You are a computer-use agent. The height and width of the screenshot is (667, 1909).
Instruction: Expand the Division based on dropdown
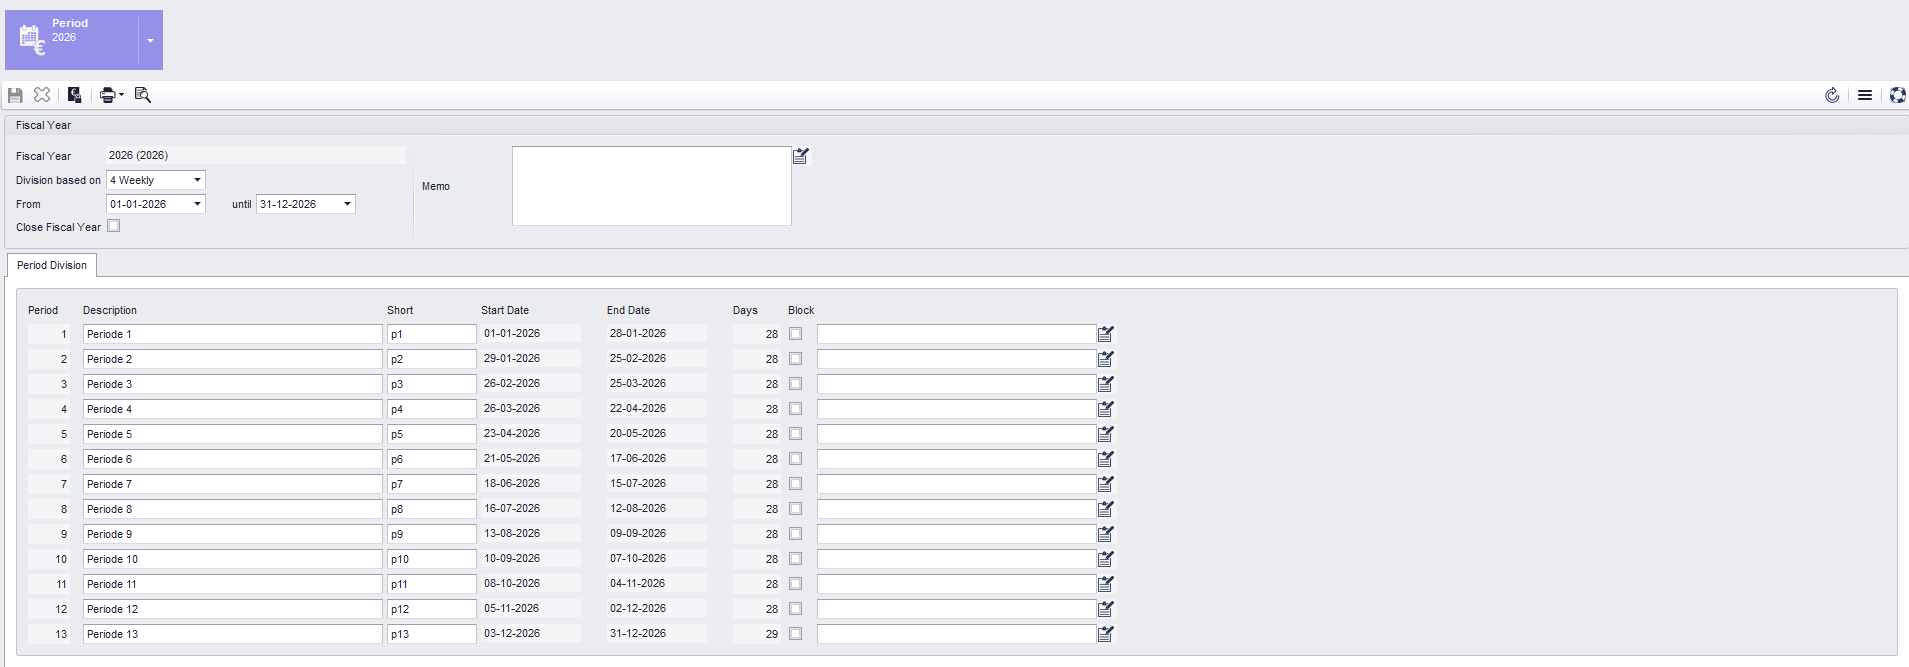coord(197,180)
